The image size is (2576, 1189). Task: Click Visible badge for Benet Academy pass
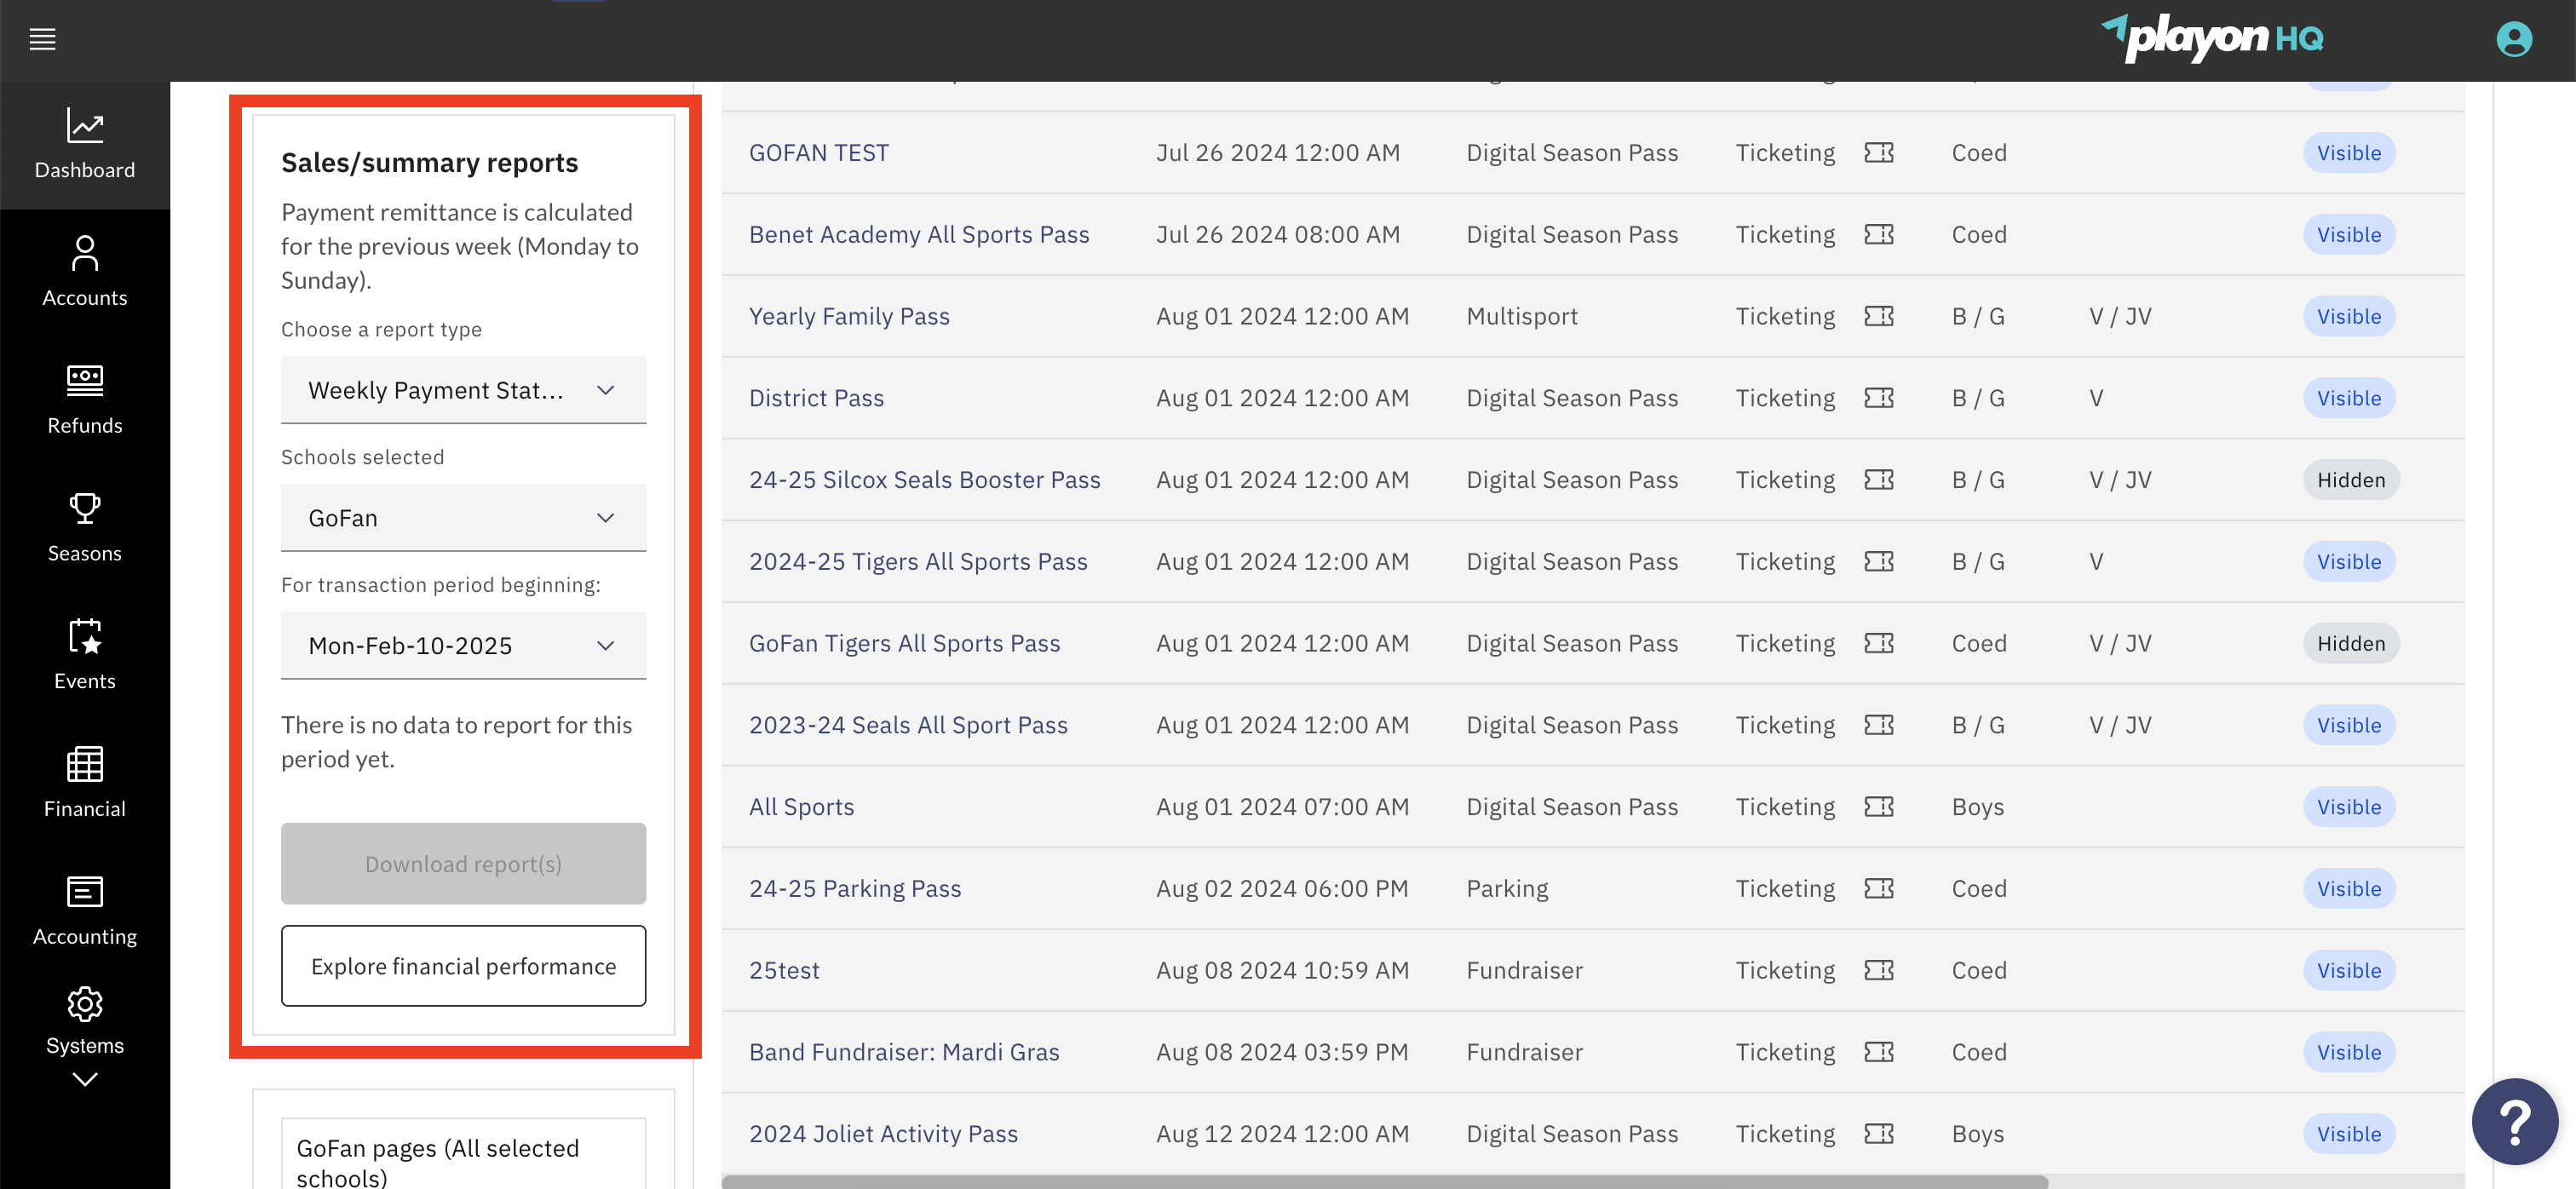click(x=2349, y=235)
